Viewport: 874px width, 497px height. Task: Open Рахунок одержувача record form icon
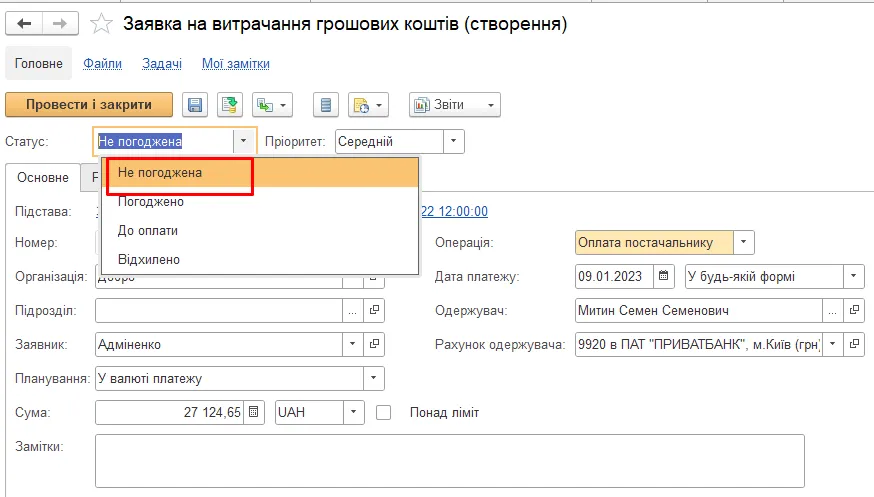point(854,344)
